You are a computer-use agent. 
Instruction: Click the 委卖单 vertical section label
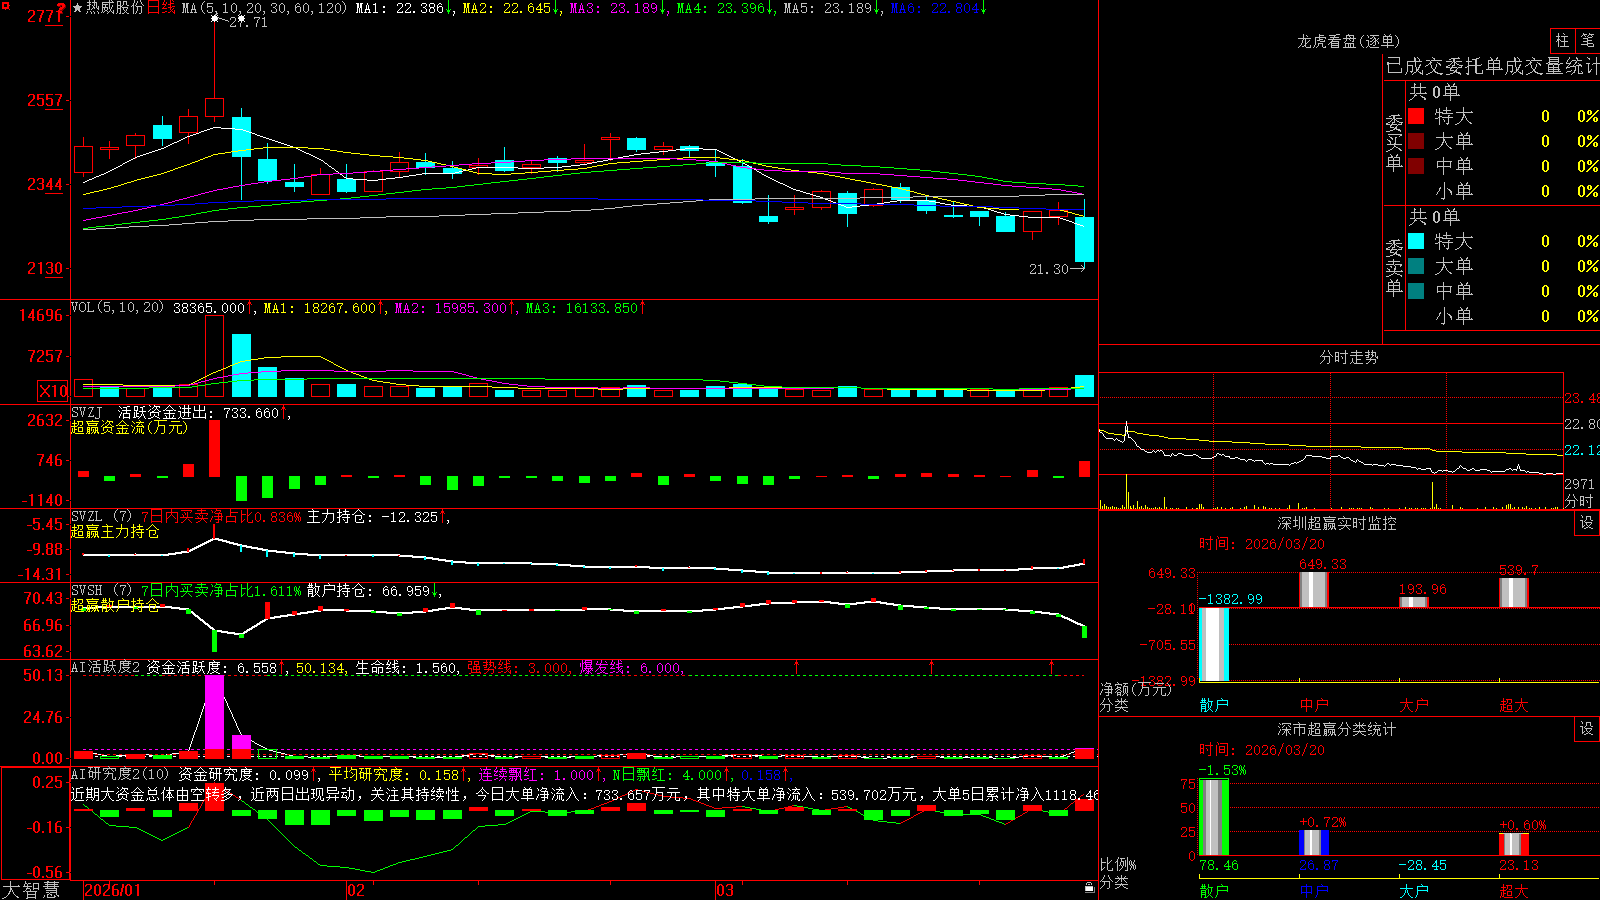pos(1394,268)
